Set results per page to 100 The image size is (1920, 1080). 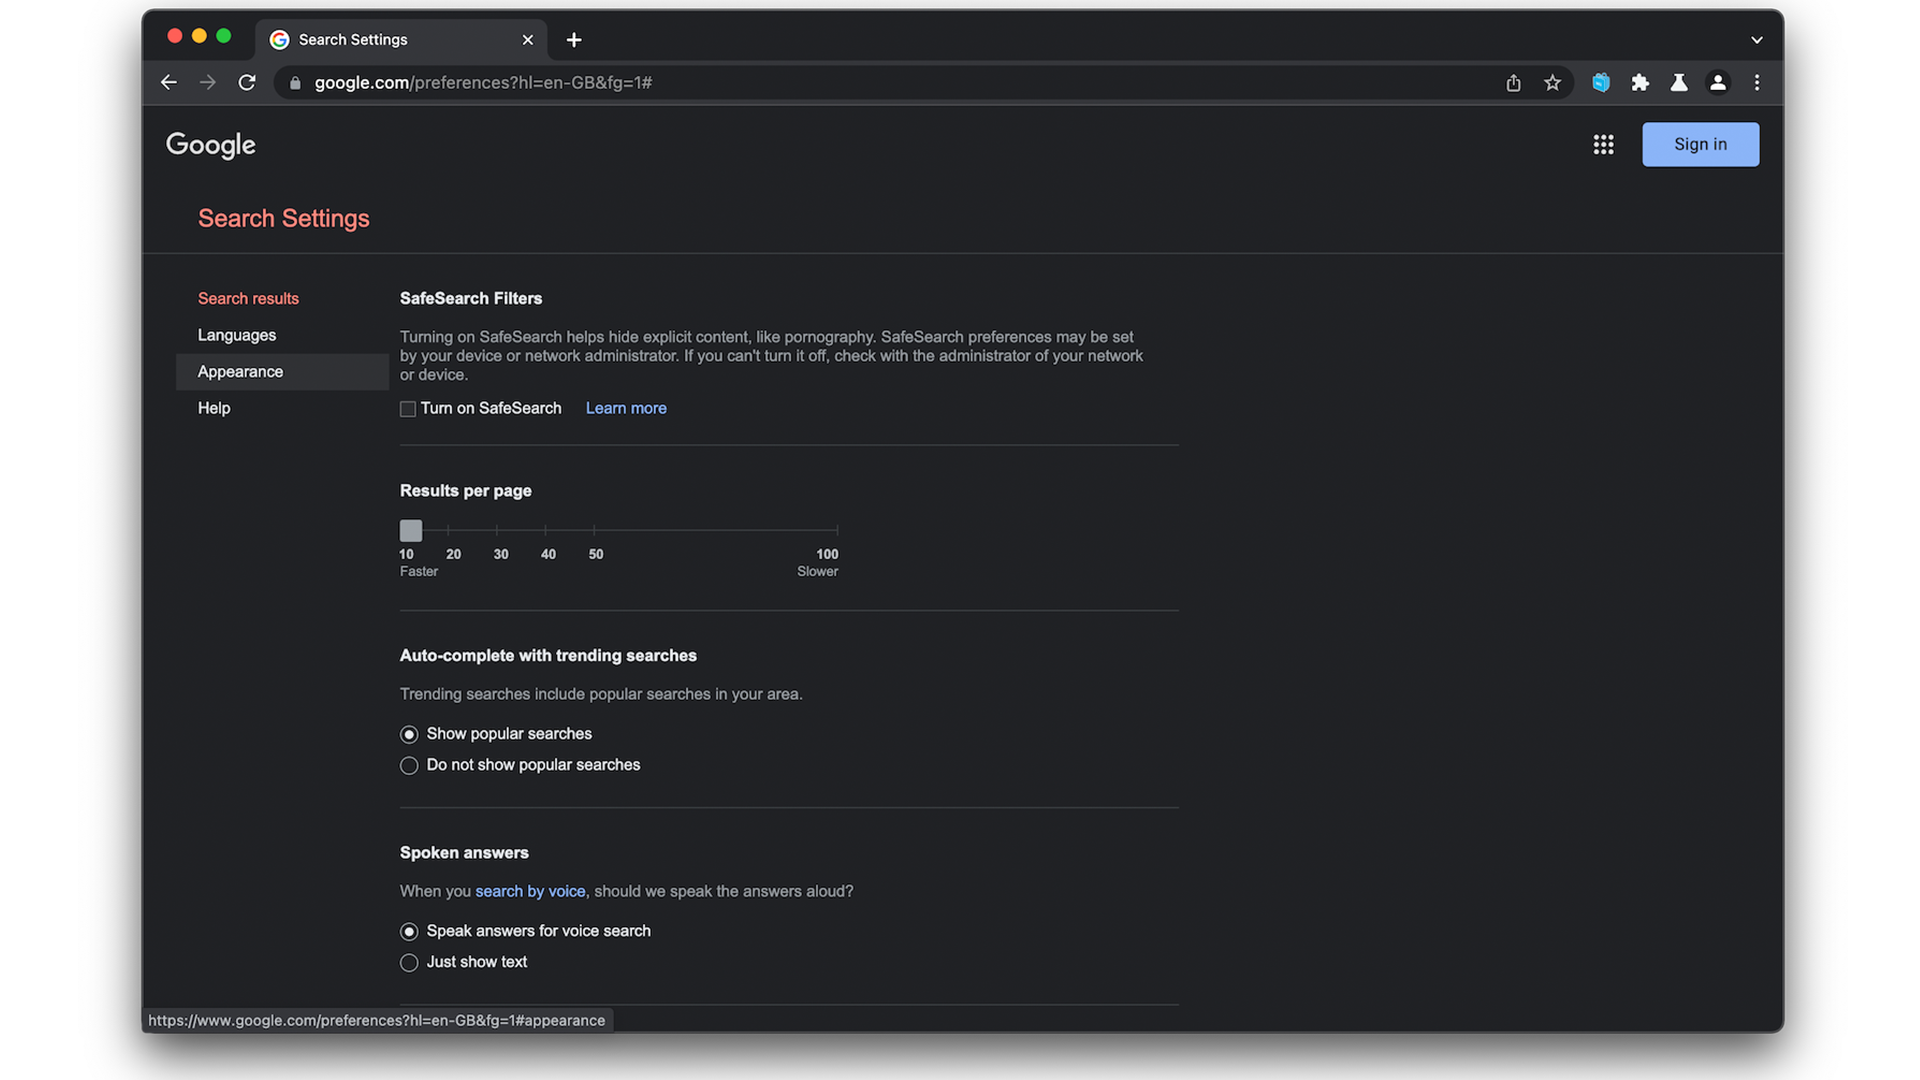[836, 530]
